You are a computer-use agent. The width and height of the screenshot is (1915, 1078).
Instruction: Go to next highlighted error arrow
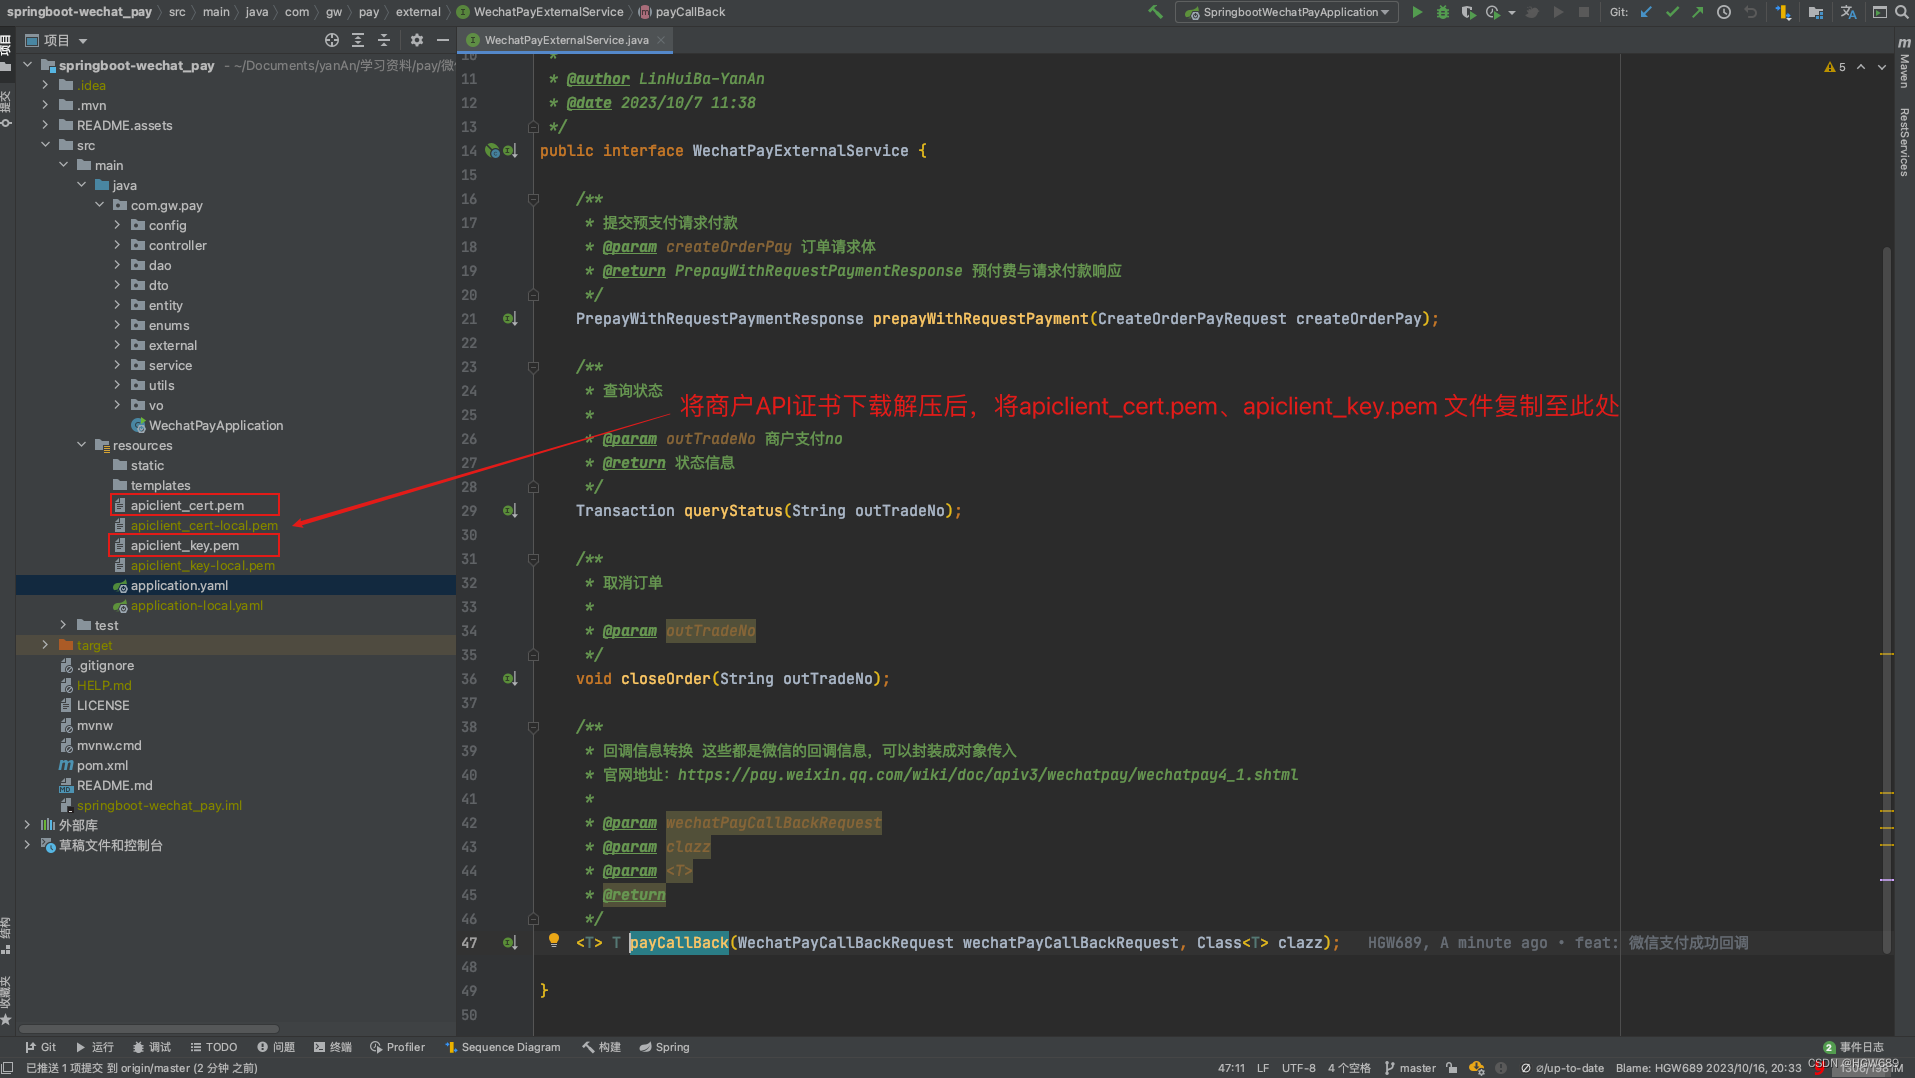[1882, 67]
